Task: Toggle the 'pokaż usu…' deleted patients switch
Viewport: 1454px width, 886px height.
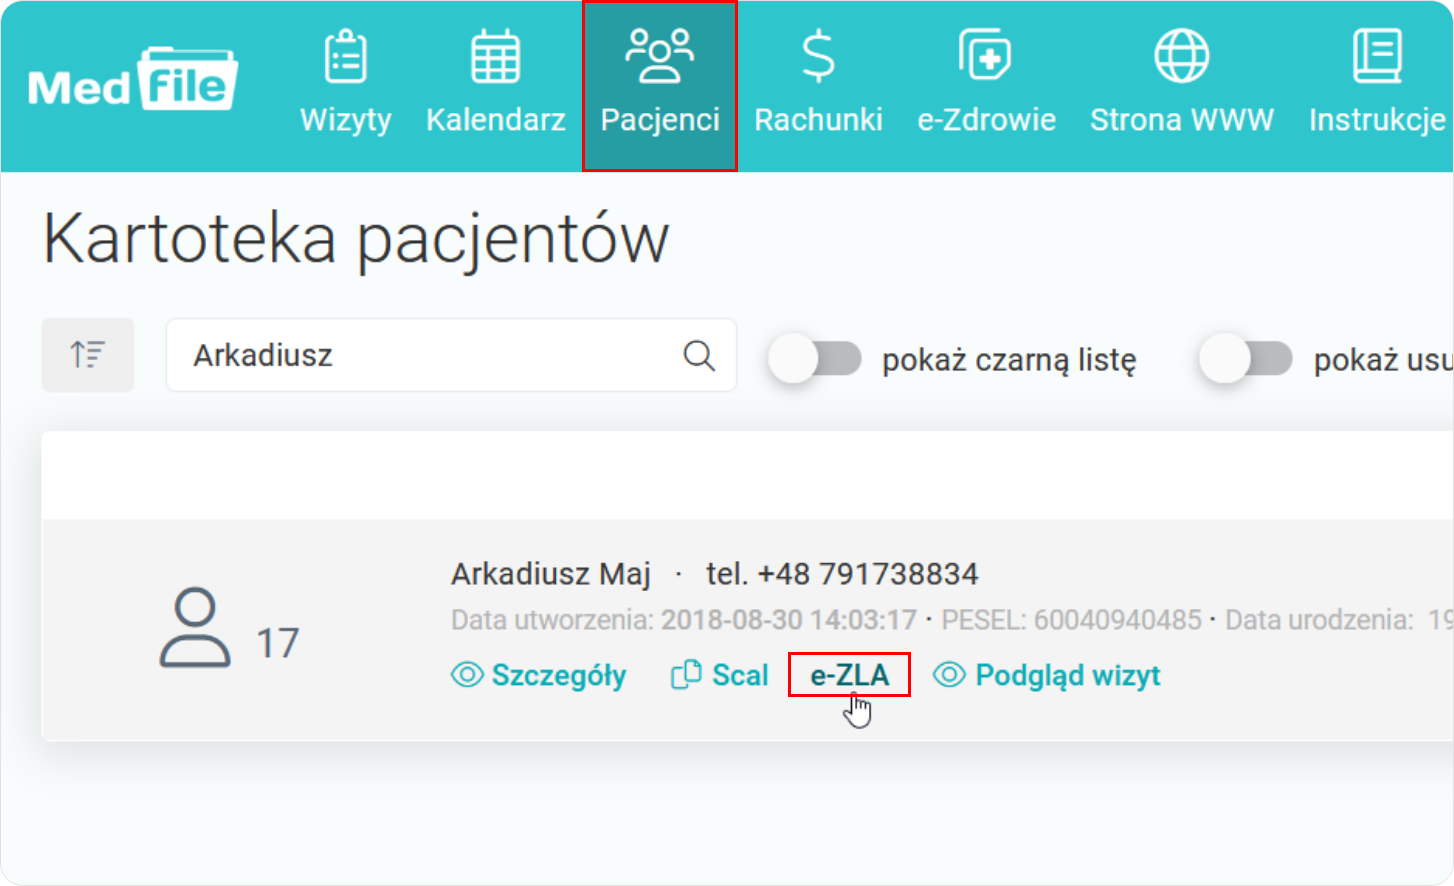Action: 1246,359
